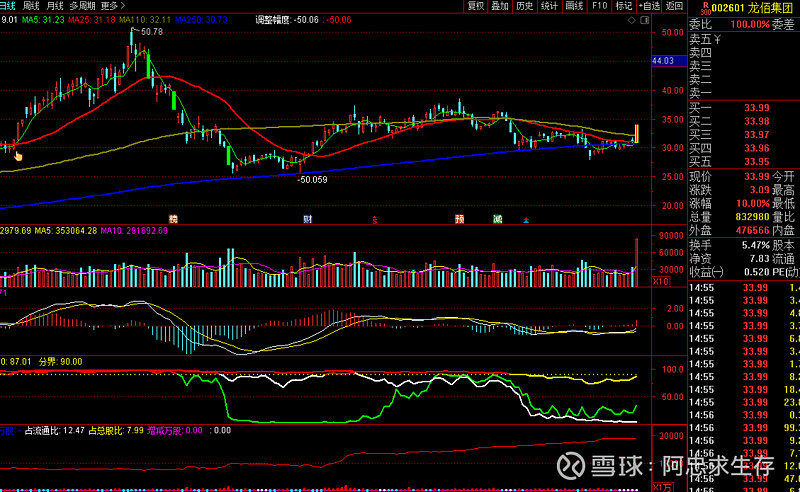
Task: Click the 调整幅度: -50.06 label
Action: tap(287, 20)
